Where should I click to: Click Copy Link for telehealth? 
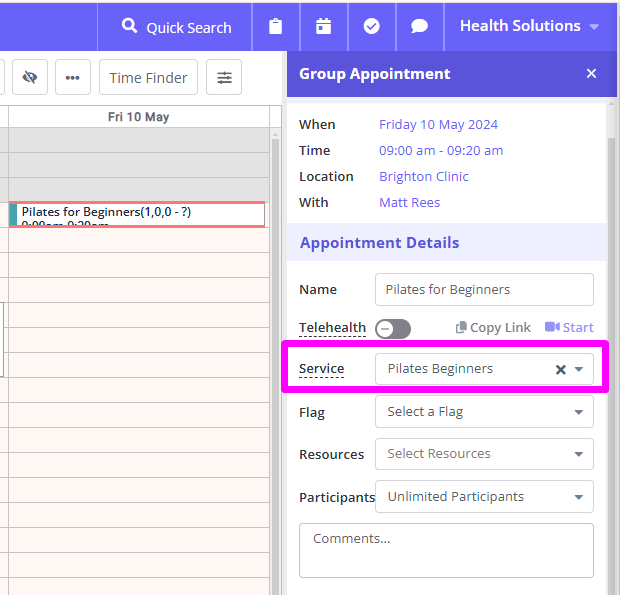point(493,328)
